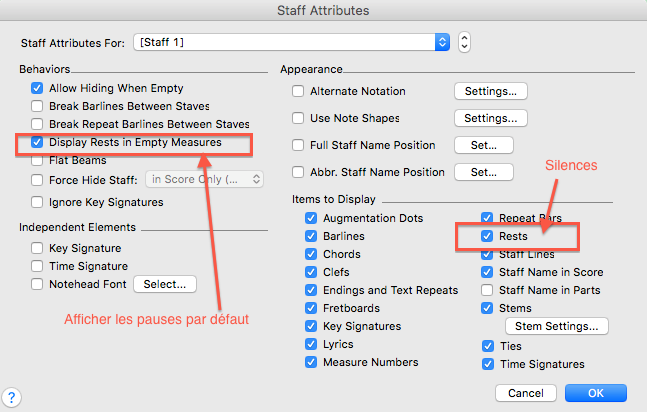Click Select button for Notehead Font
Screen dimensions: 647x412
165,284
